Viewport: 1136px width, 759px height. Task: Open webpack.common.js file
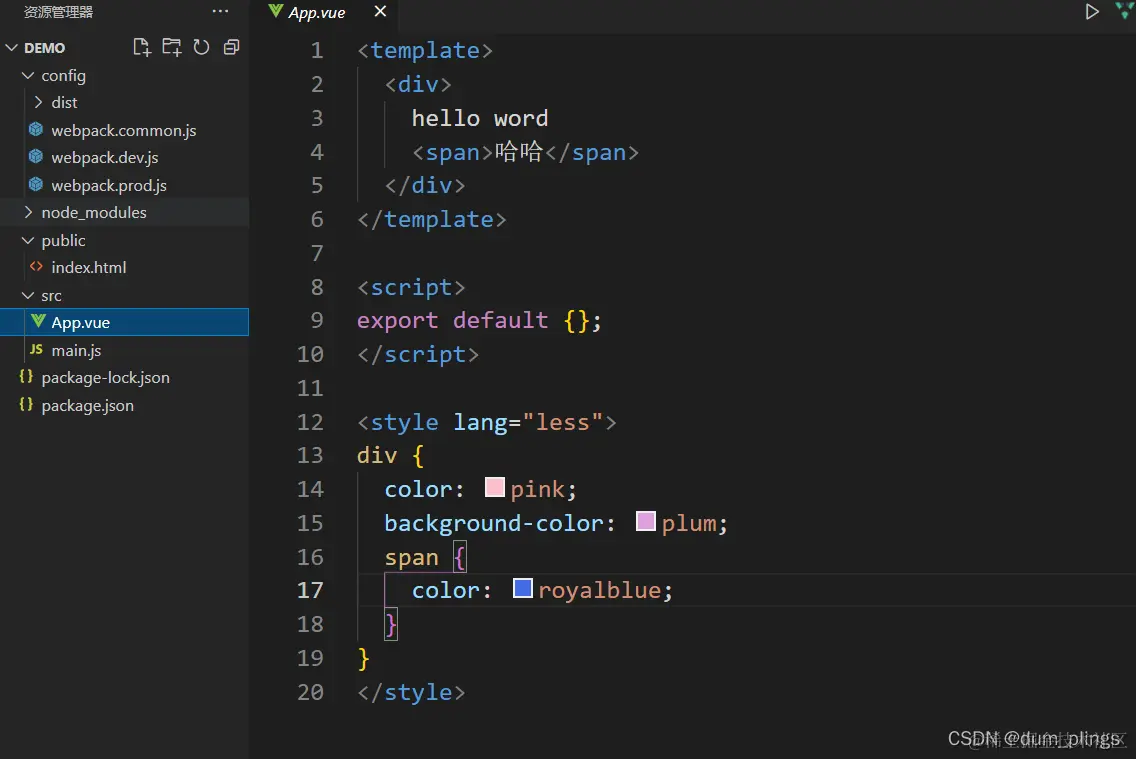coord(124,130)
